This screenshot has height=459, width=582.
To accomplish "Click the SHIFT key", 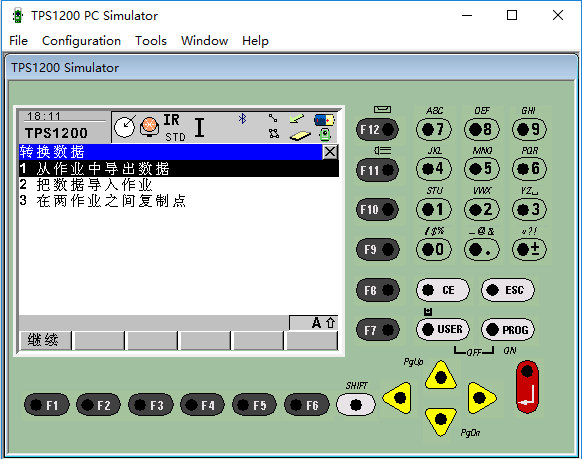I will (356, 405).
